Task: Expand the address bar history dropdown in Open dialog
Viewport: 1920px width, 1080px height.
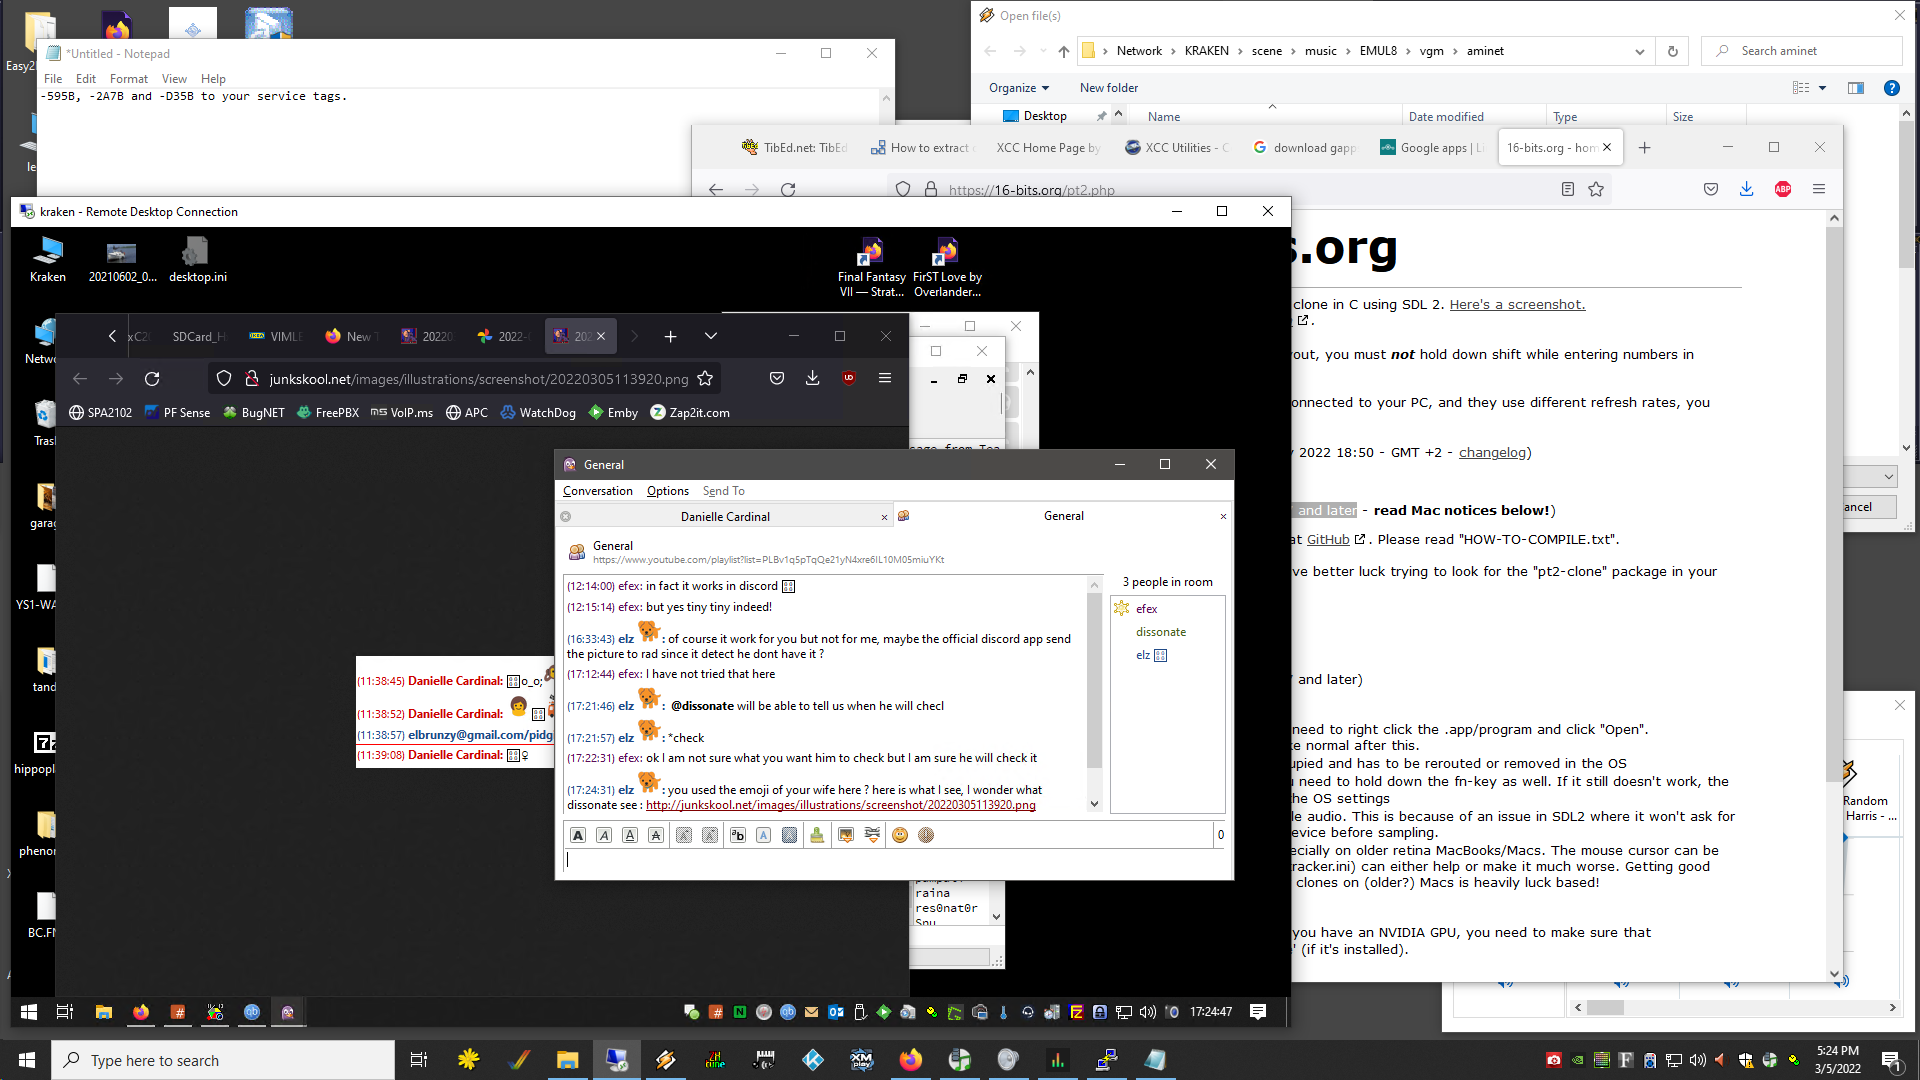Action: [1640, 51]
